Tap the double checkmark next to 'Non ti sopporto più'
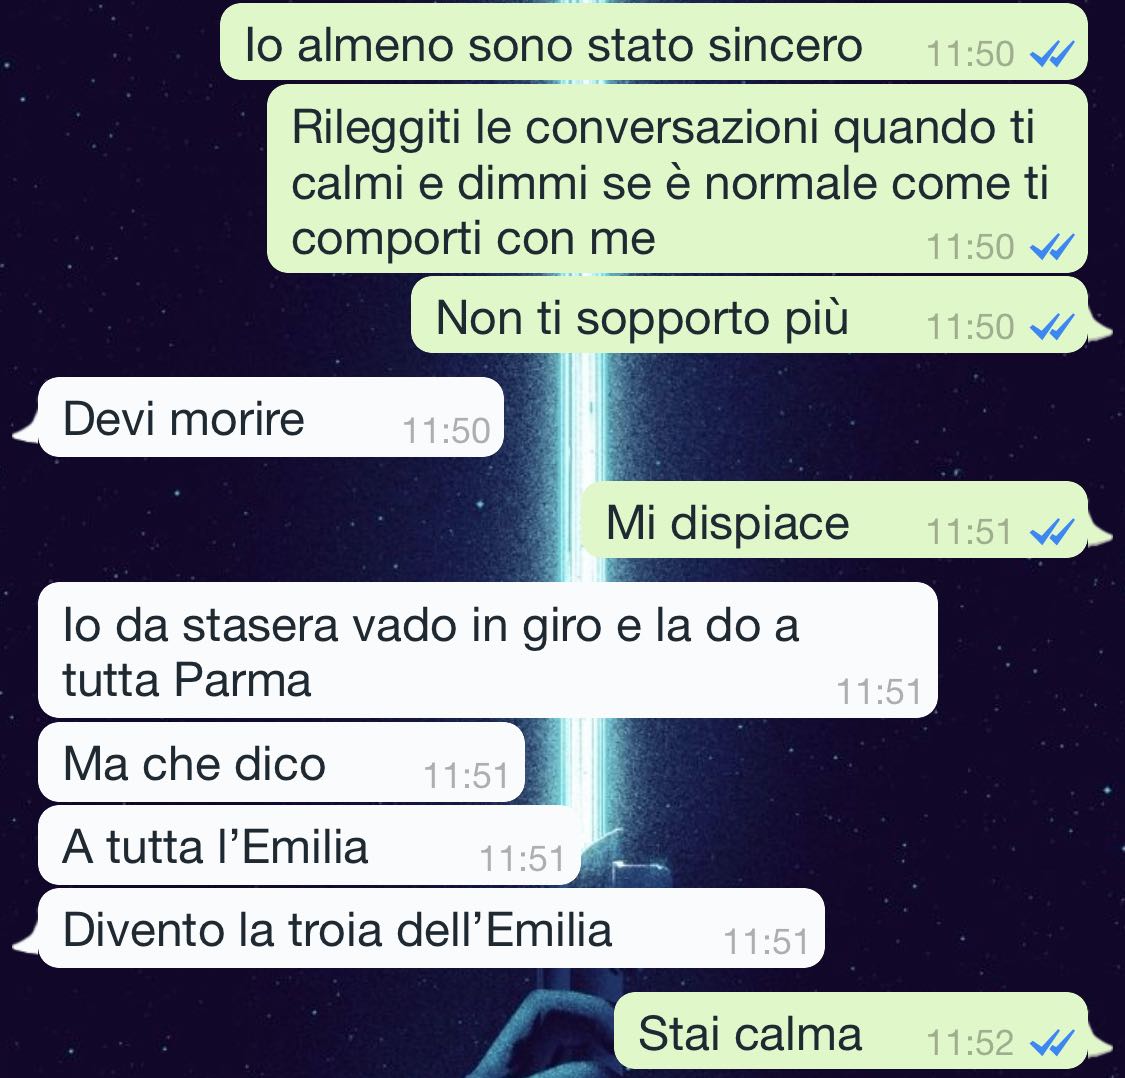Image resolution: width=1125 pixels, height=1078 pixels. [1052, 327]
